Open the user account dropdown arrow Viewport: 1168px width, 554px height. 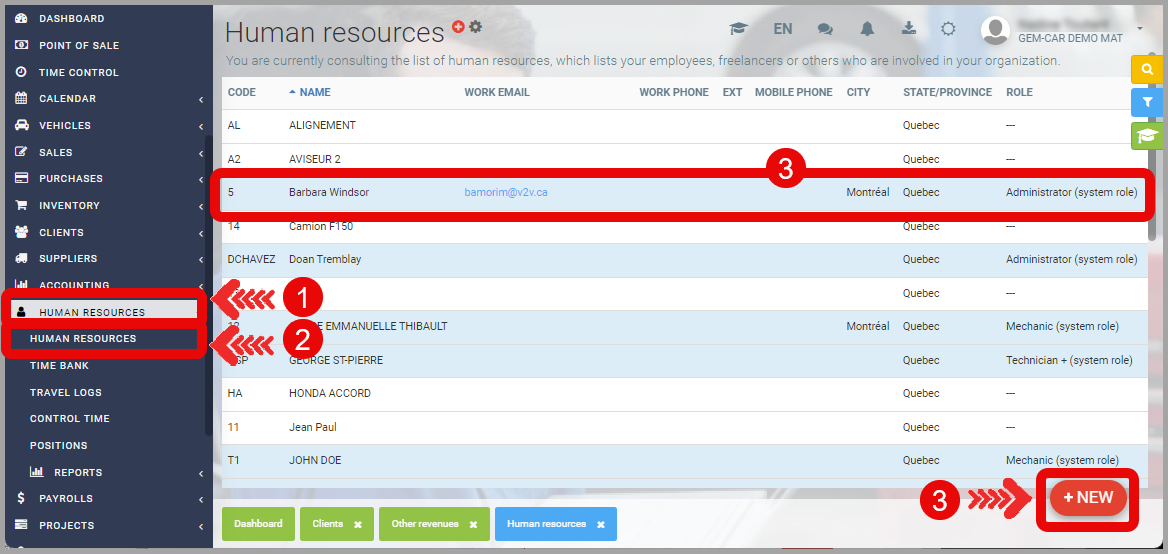tap(1139, 28)
